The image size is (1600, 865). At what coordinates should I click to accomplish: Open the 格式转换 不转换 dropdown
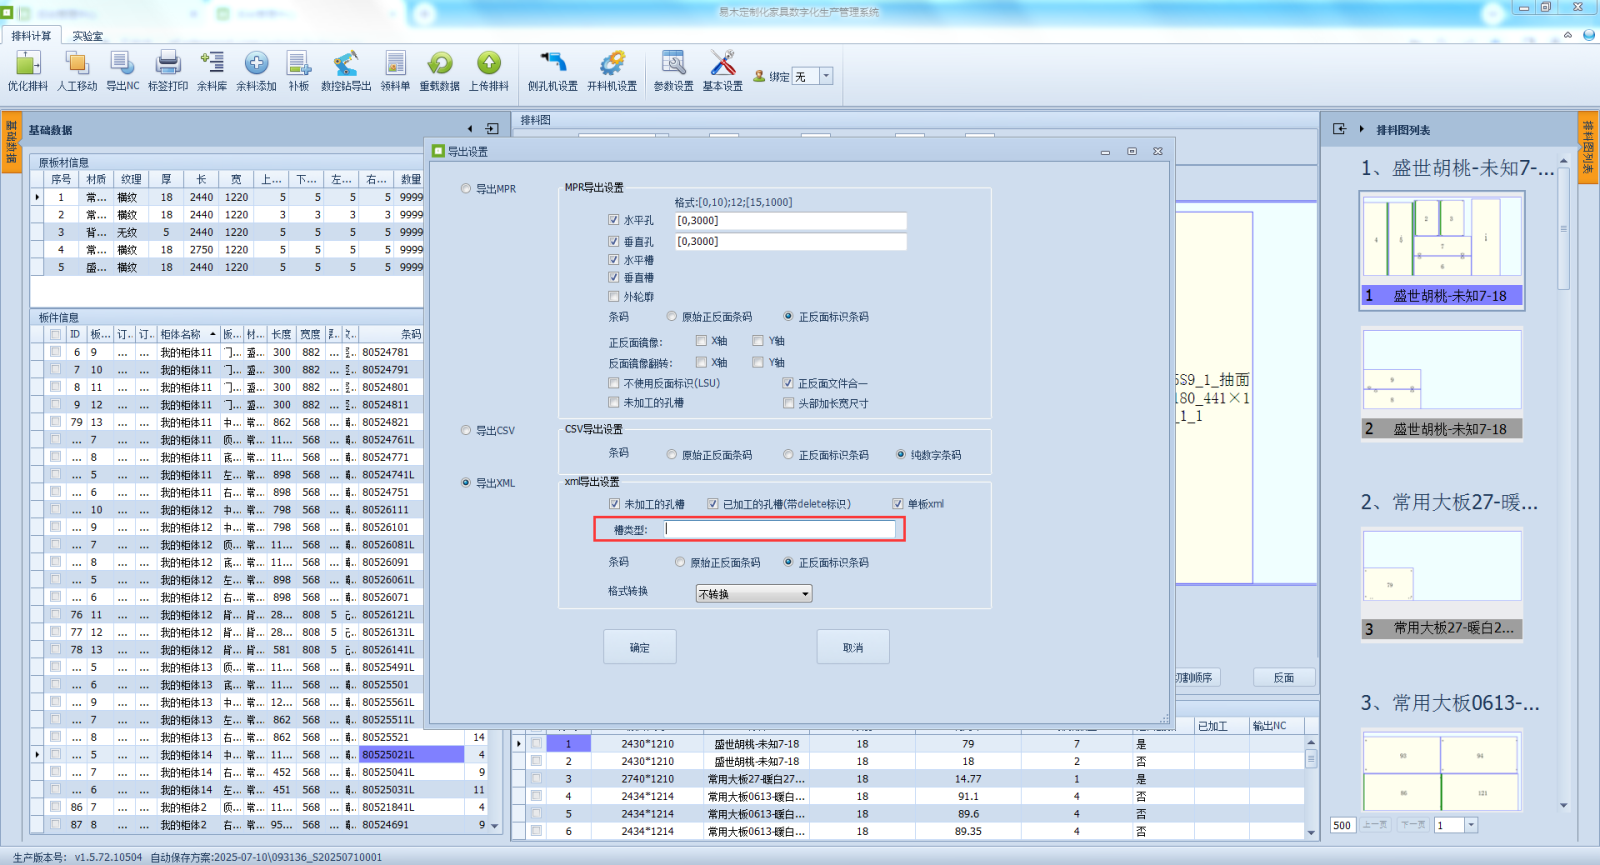pos(754,594)
